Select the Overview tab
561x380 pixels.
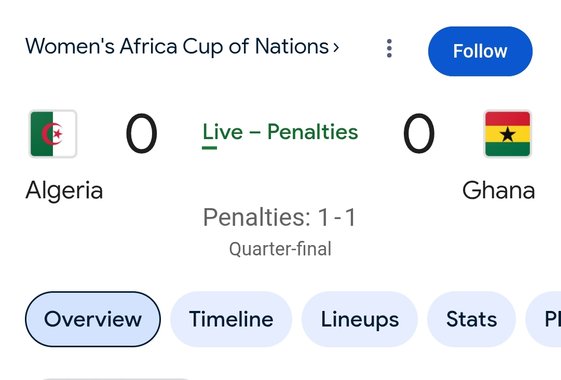tap(93, 319)
